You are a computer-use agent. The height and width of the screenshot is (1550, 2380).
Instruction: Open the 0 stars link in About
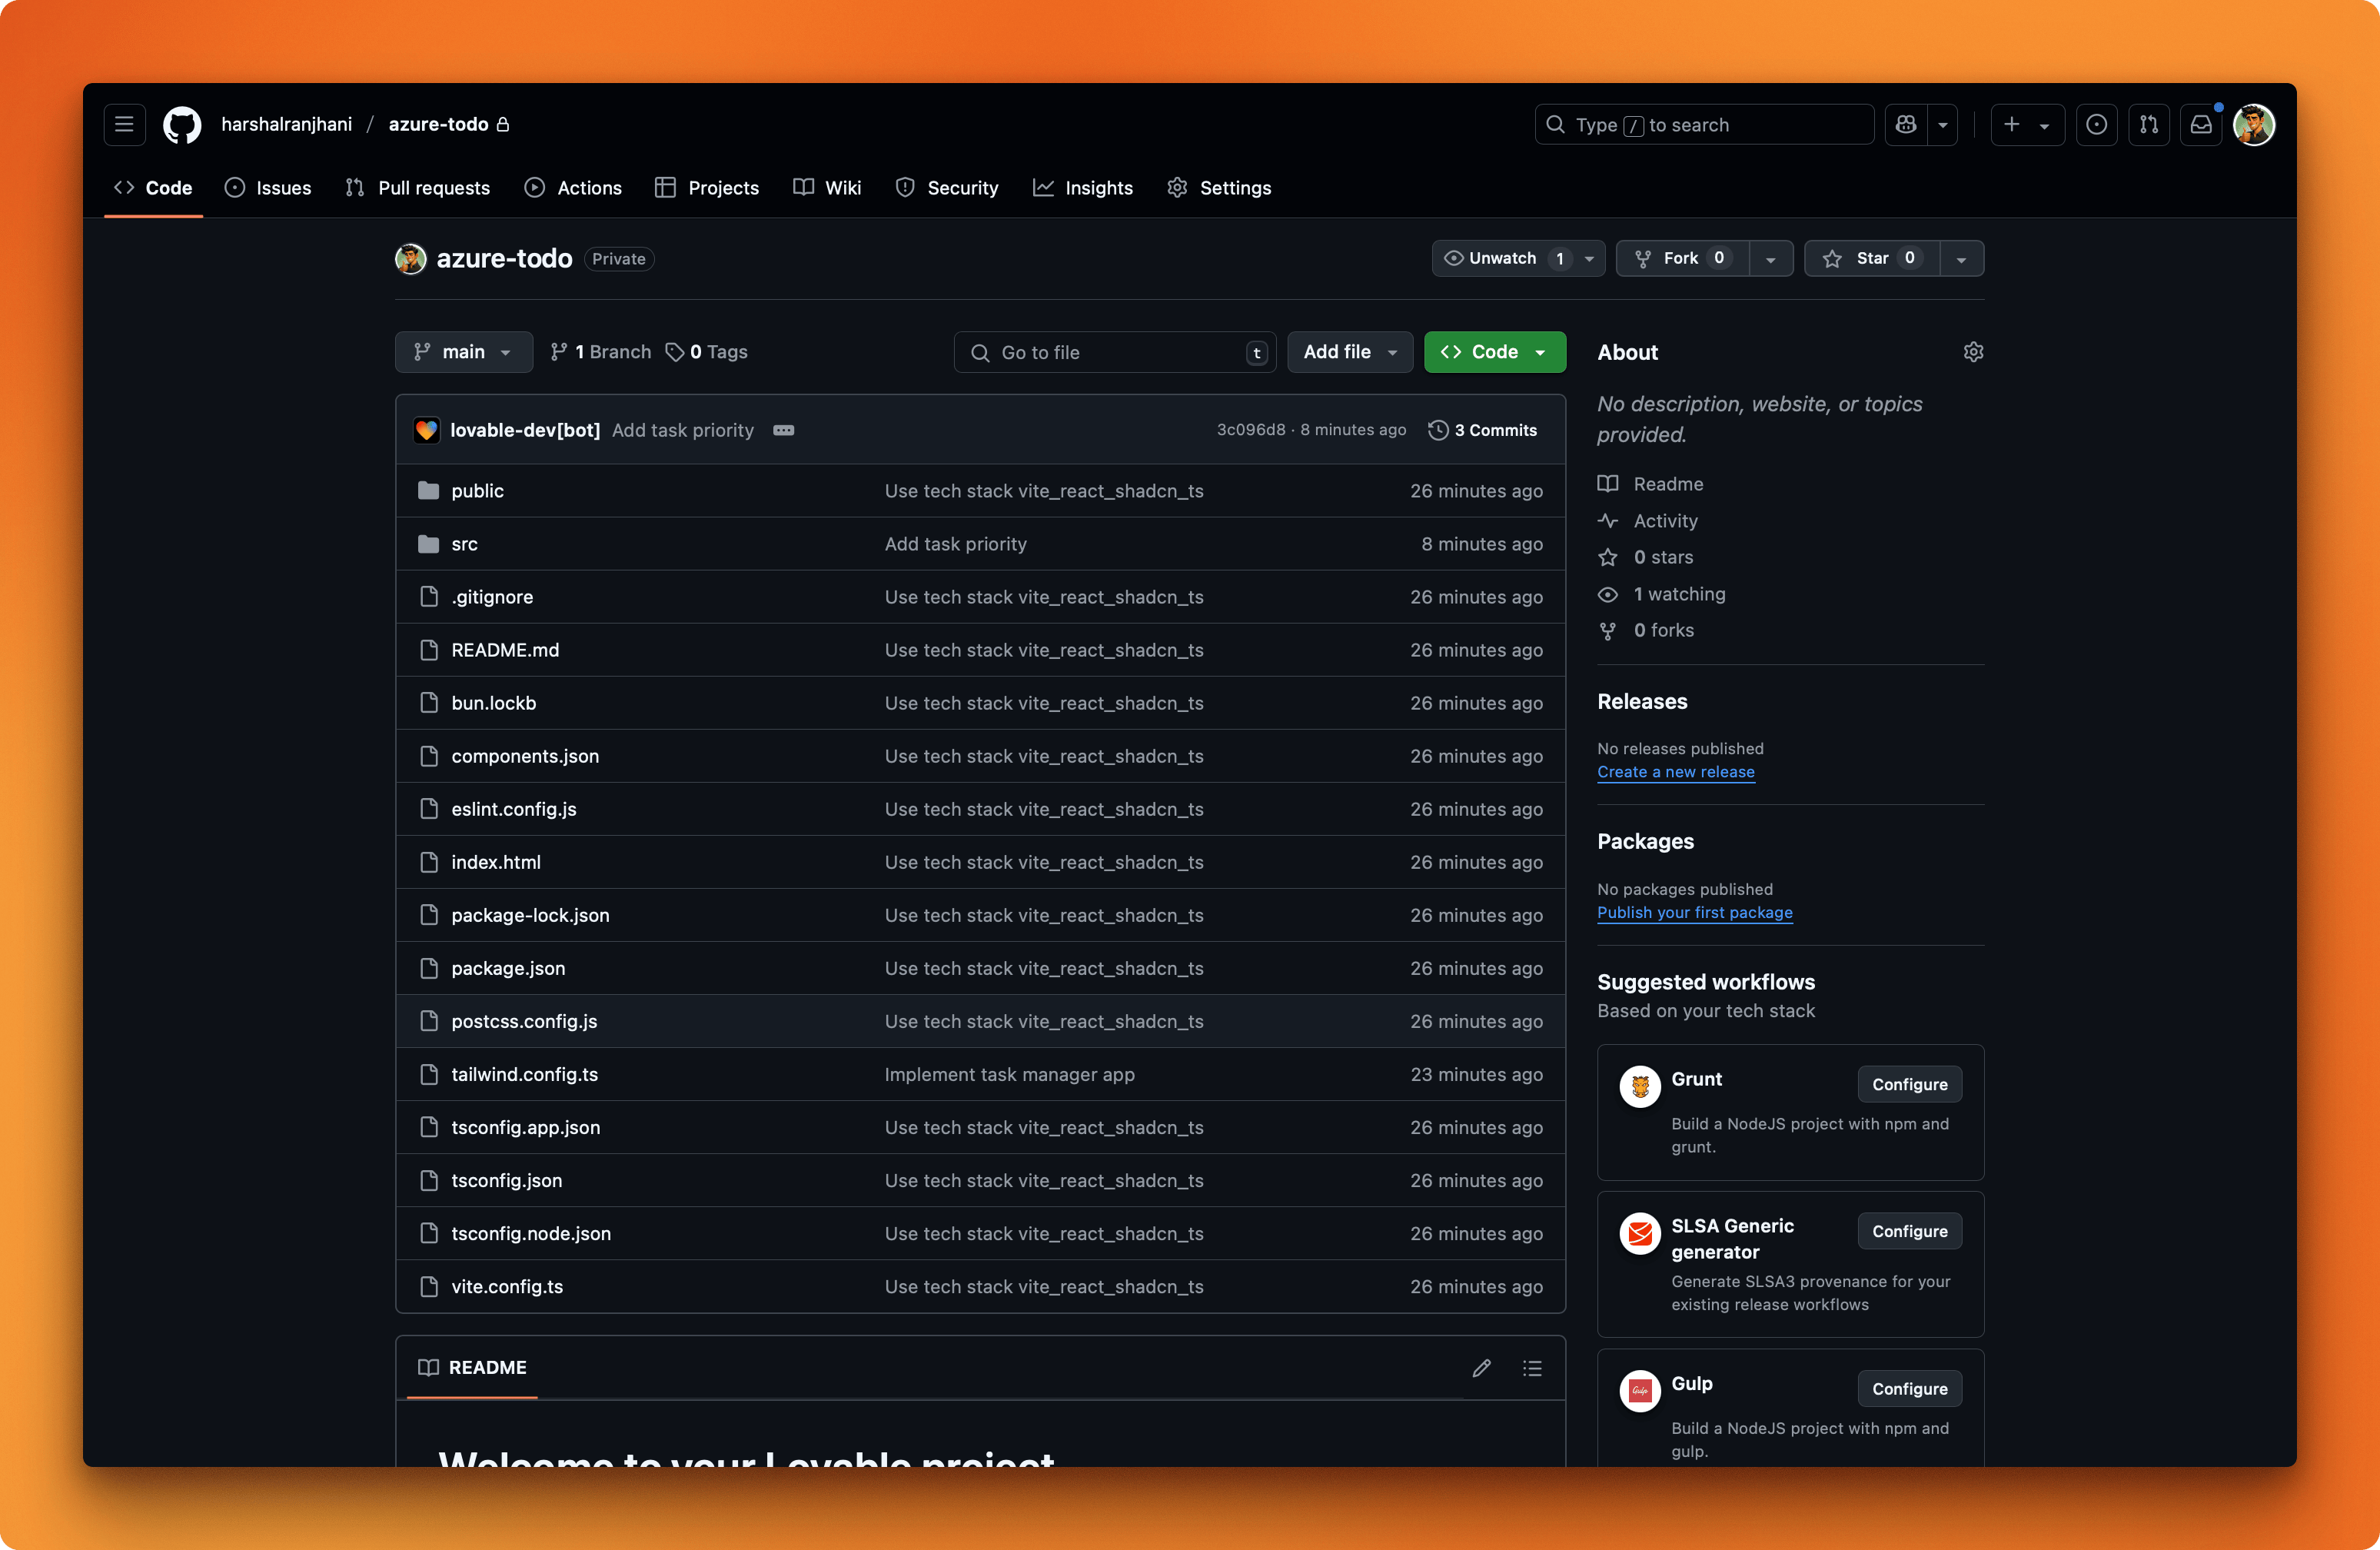click(1663, 558)
